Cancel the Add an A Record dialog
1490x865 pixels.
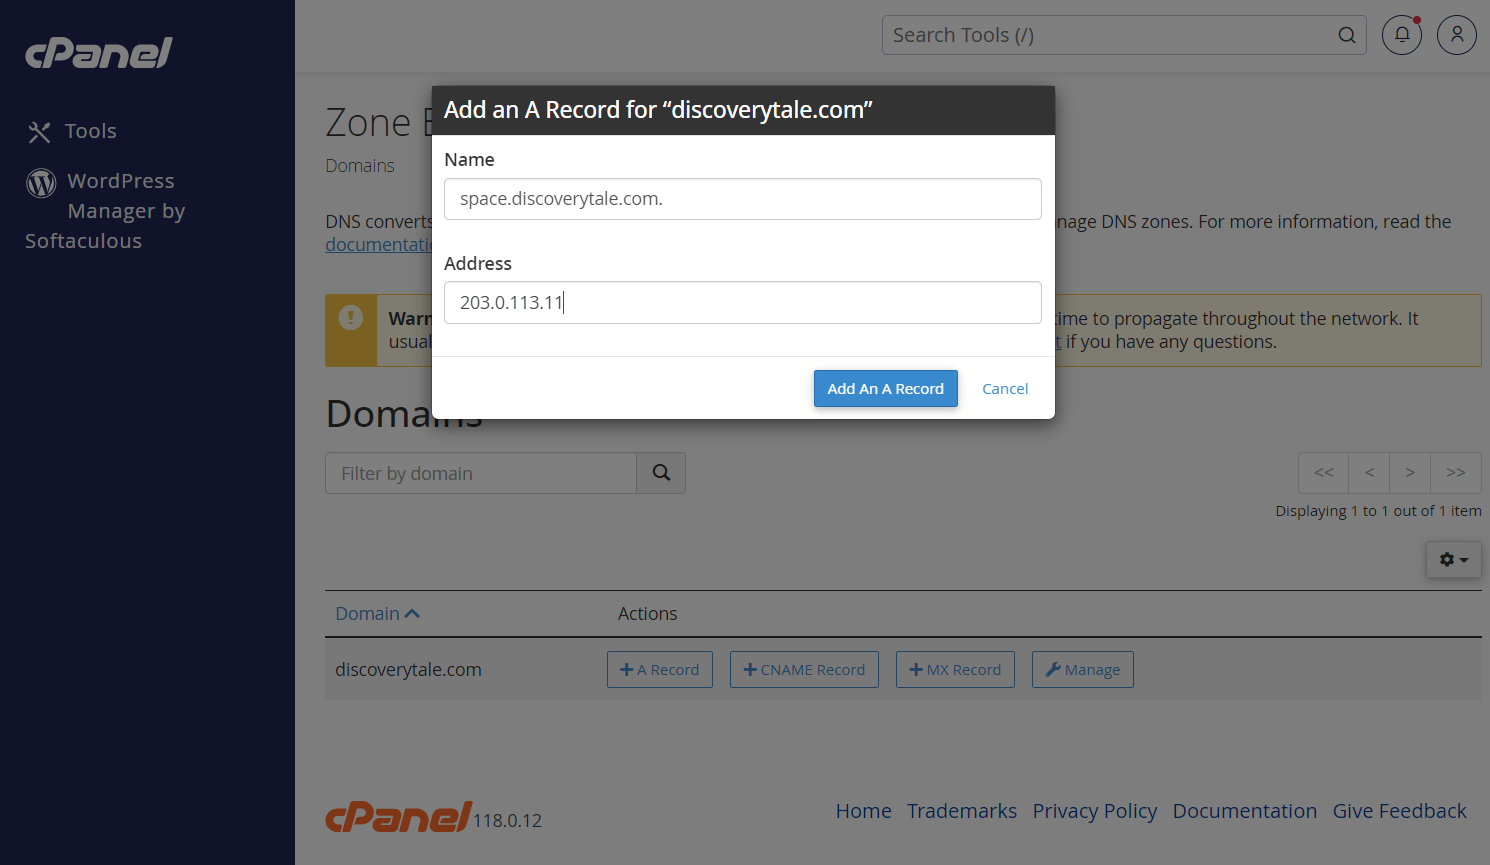(1005, 389)
